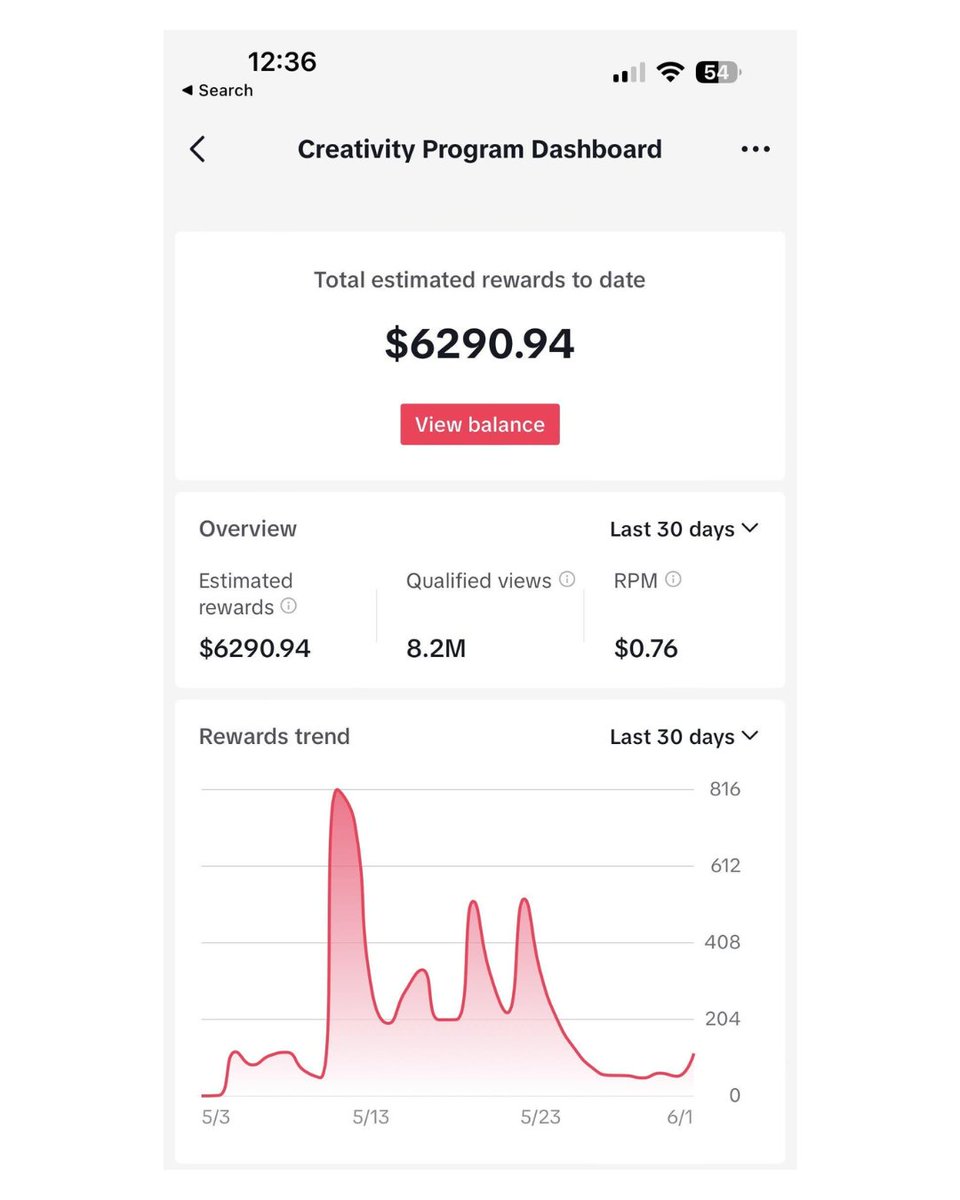Tap the Estimated rewards info icon
Viewport: 960px width, 1200px height.
point(289,606)
